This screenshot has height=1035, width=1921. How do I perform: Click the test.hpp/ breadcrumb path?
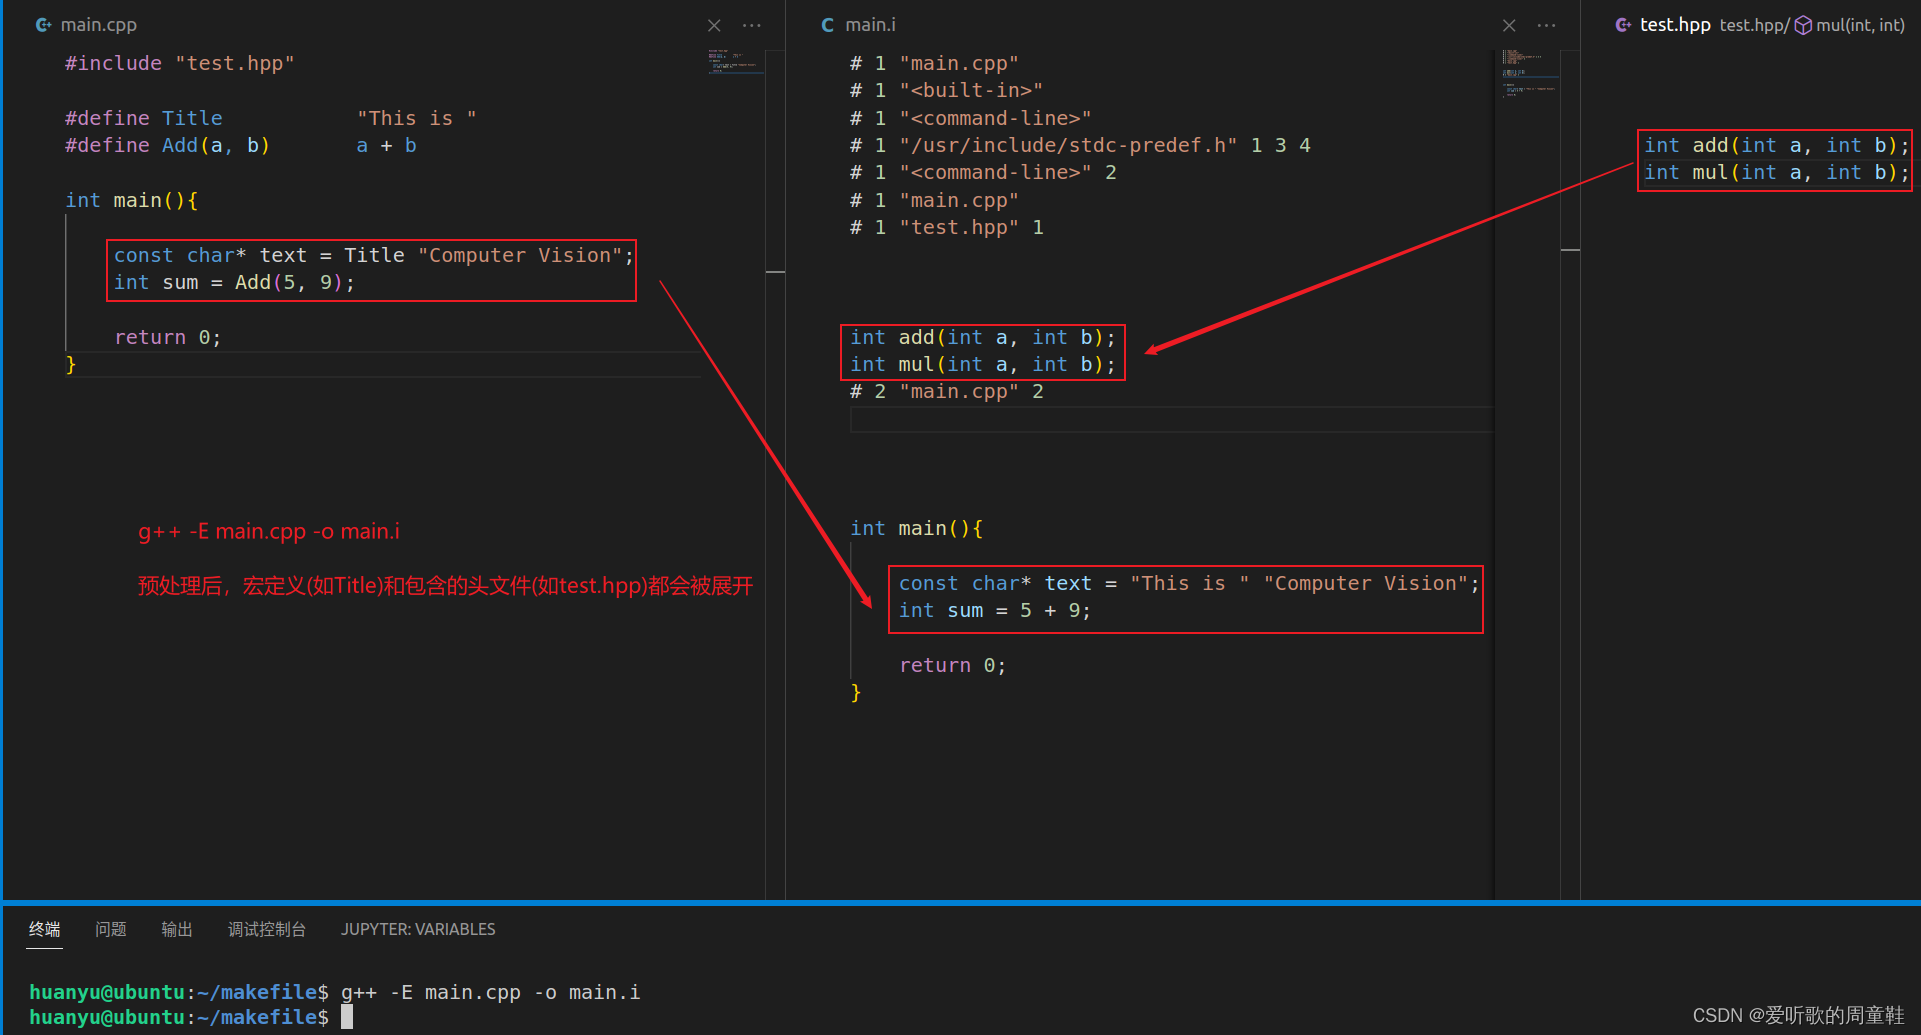1754,25
